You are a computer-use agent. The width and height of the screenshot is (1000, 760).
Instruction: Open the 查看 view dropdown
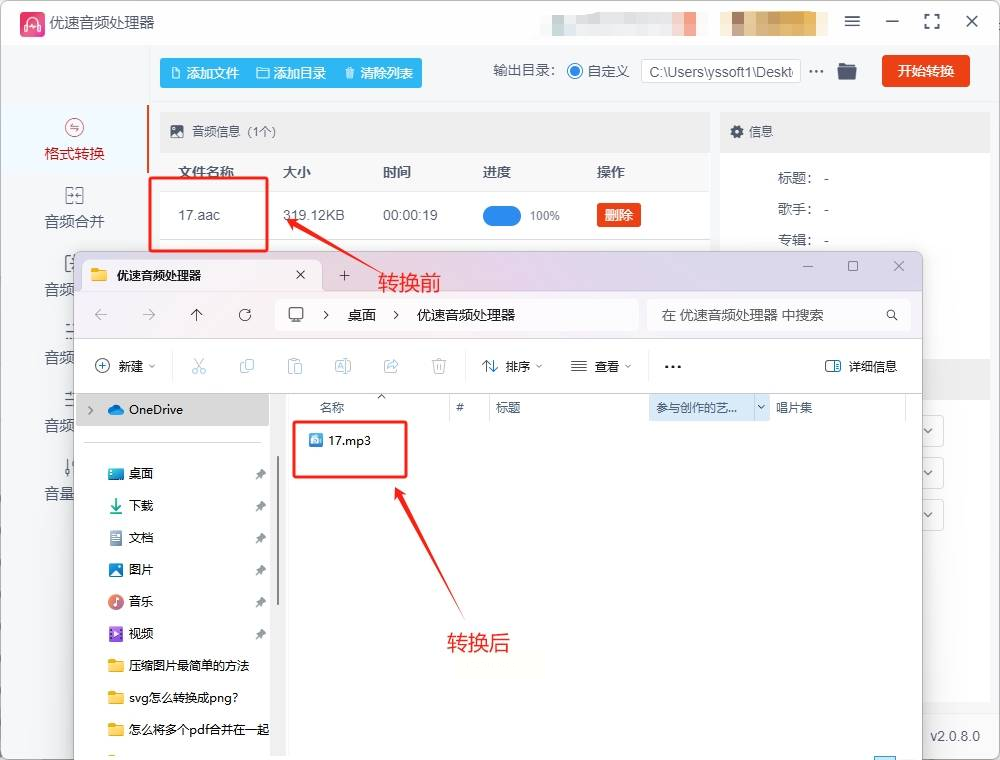(x=601, y=366)
